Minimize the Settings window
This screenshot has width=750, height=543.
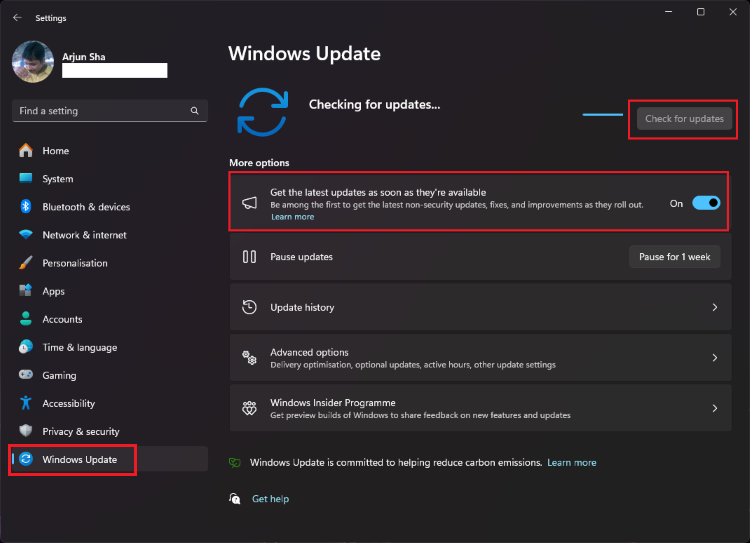[669, 11]
